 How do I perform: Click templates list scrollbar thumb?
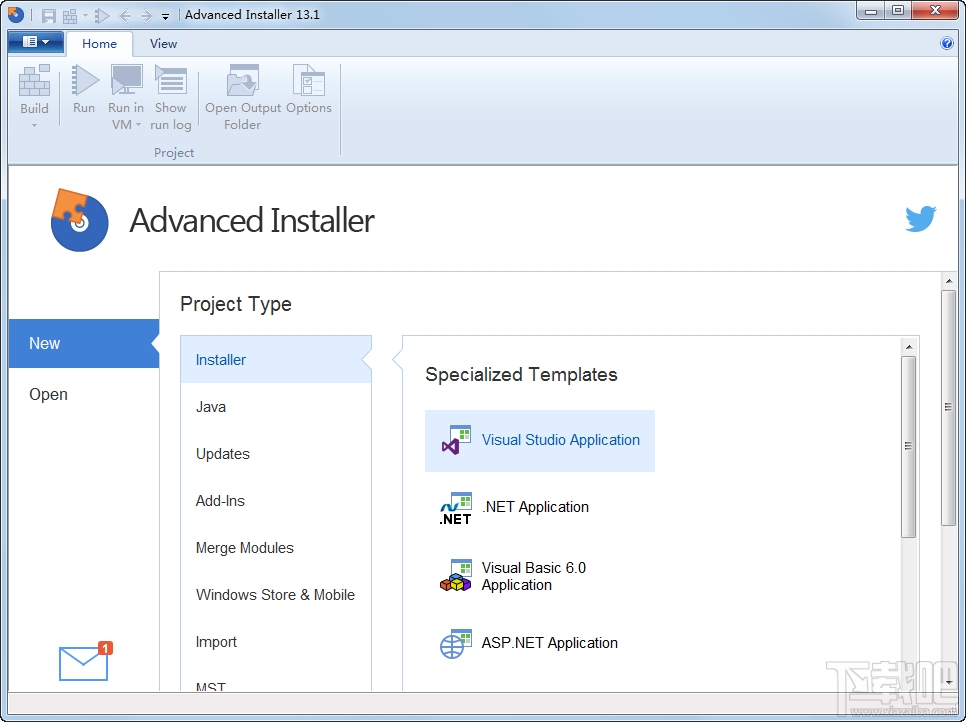pos(908,447)
